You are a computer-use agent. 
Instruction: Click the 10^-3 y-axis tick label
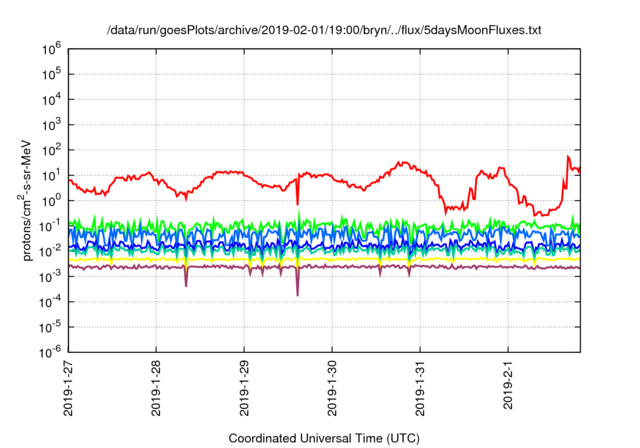click(x=50, y=277)
